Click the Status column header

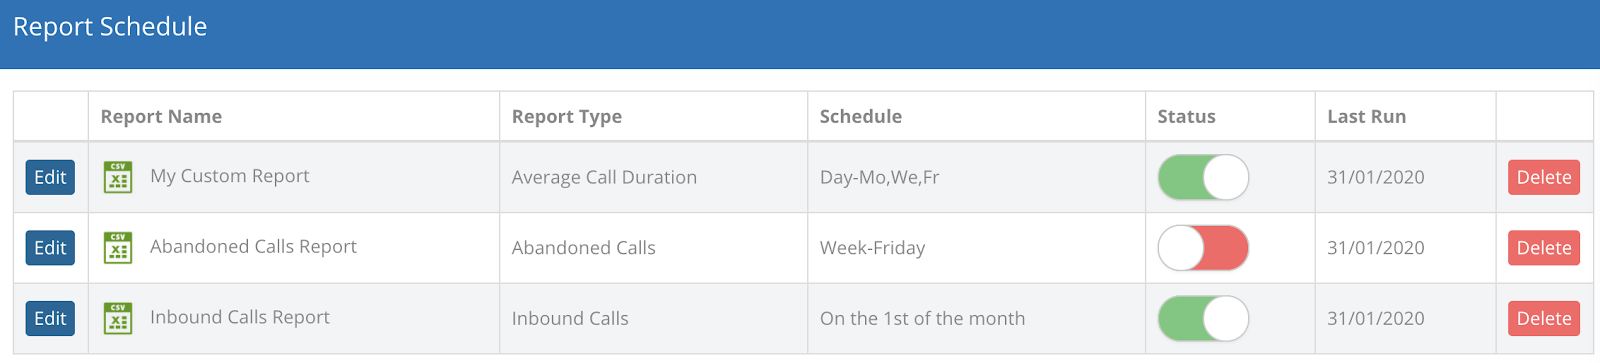point(1187,116)
